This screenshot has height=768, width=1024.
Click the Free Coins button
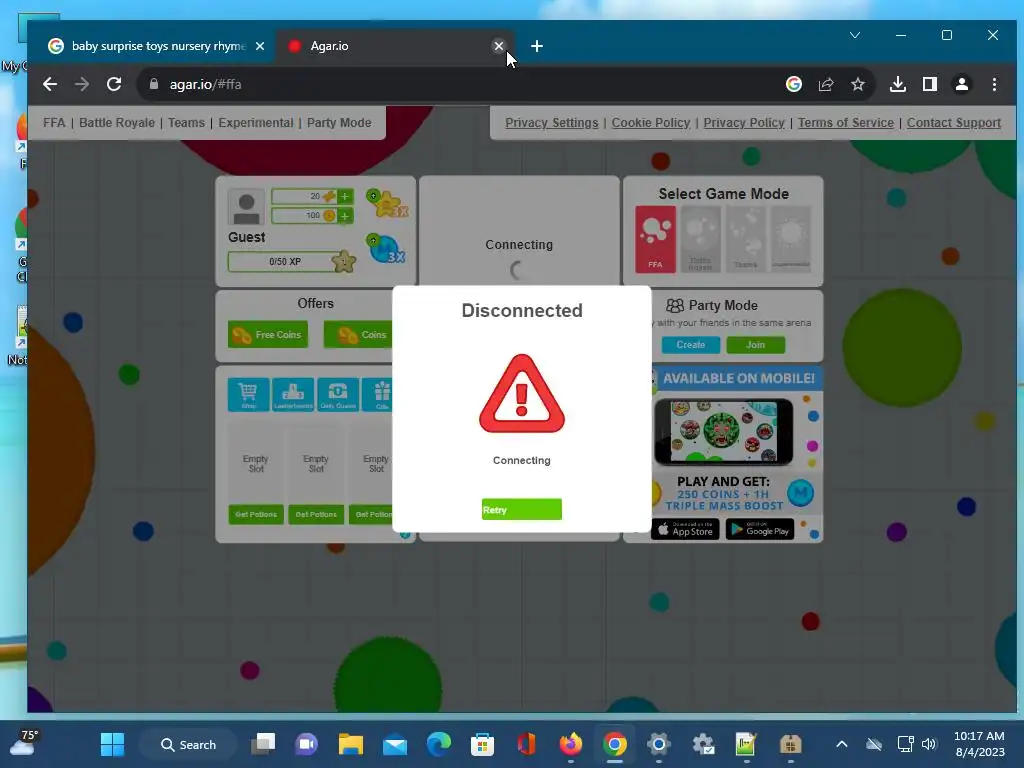[268, 334]
